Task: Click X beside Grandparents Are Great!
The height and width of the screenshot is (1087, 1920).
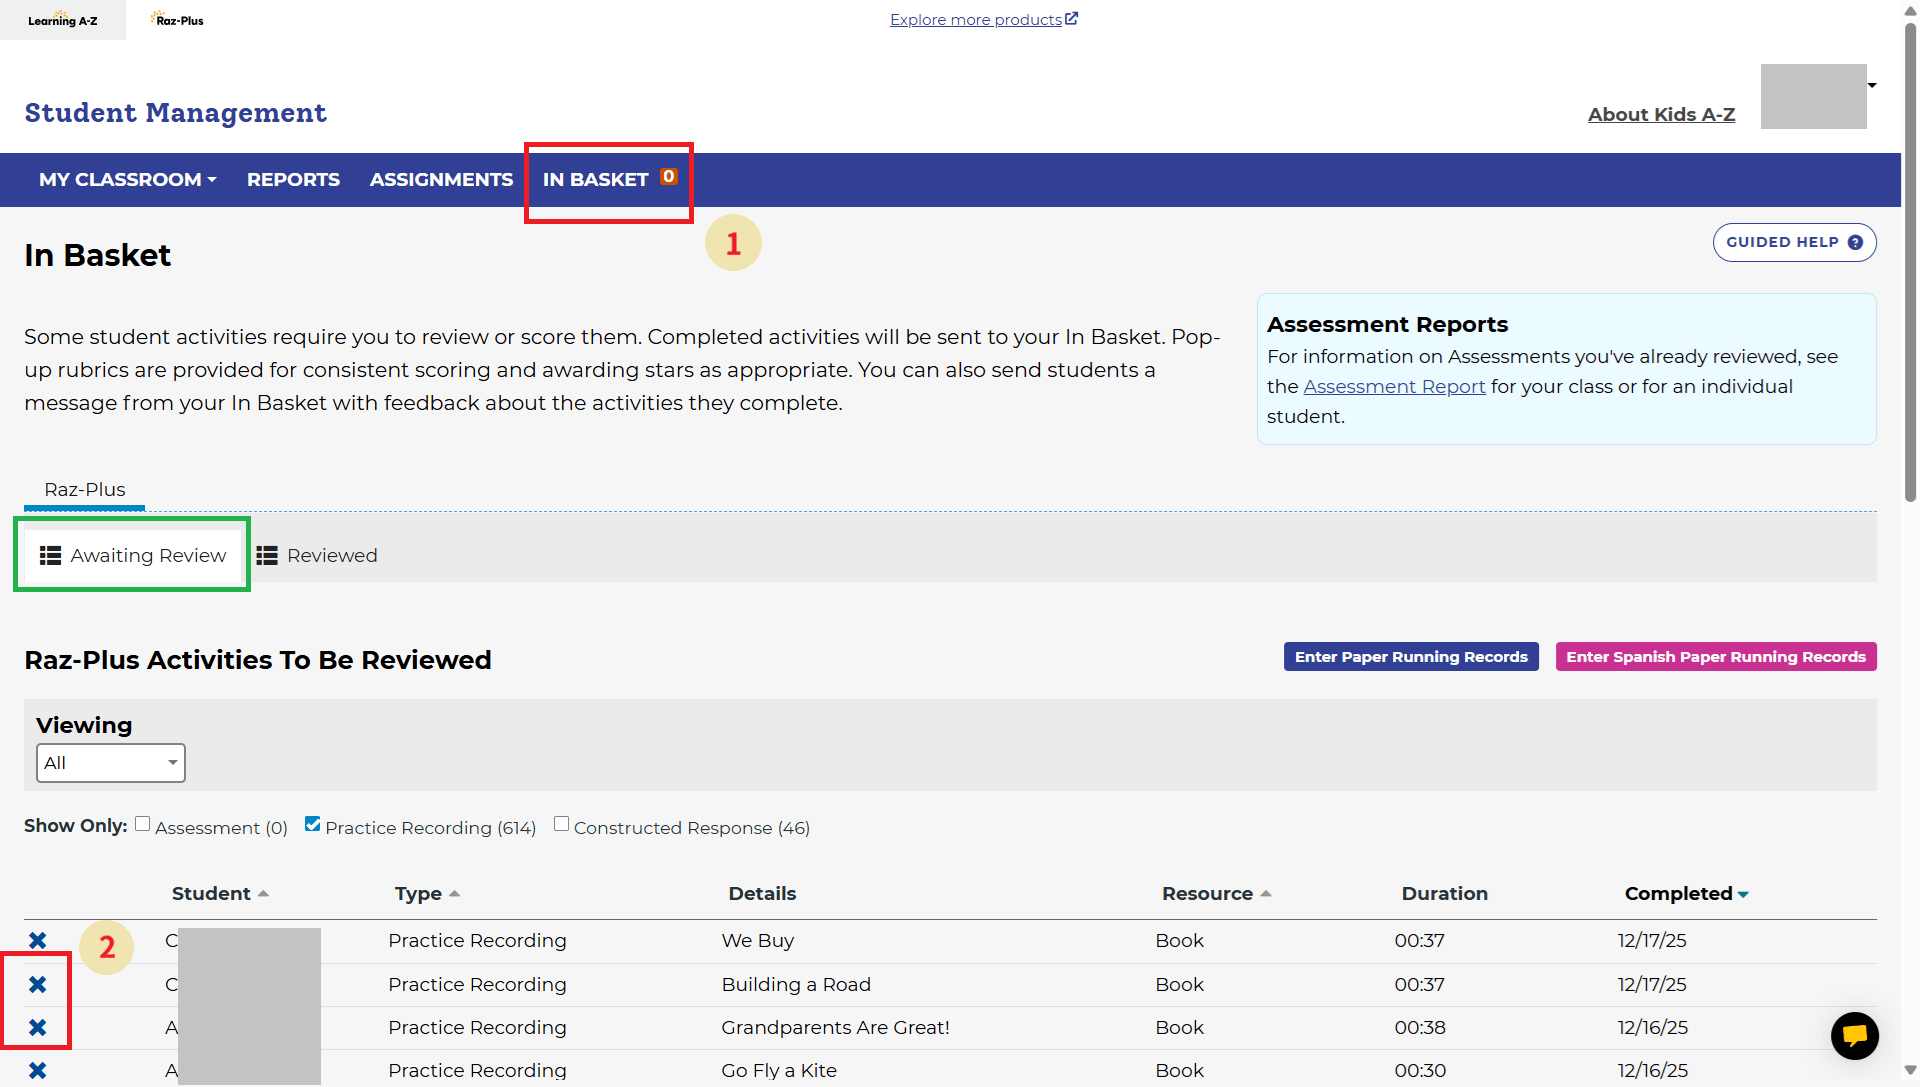Action: coord(38,1028)
